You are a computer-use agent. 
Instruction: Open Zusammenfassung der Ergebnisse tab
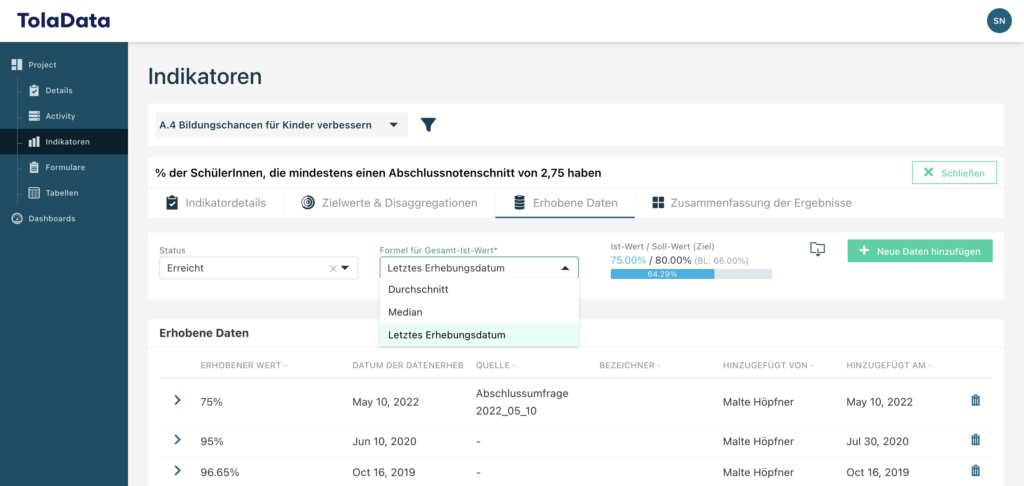[x=752, y=203]
